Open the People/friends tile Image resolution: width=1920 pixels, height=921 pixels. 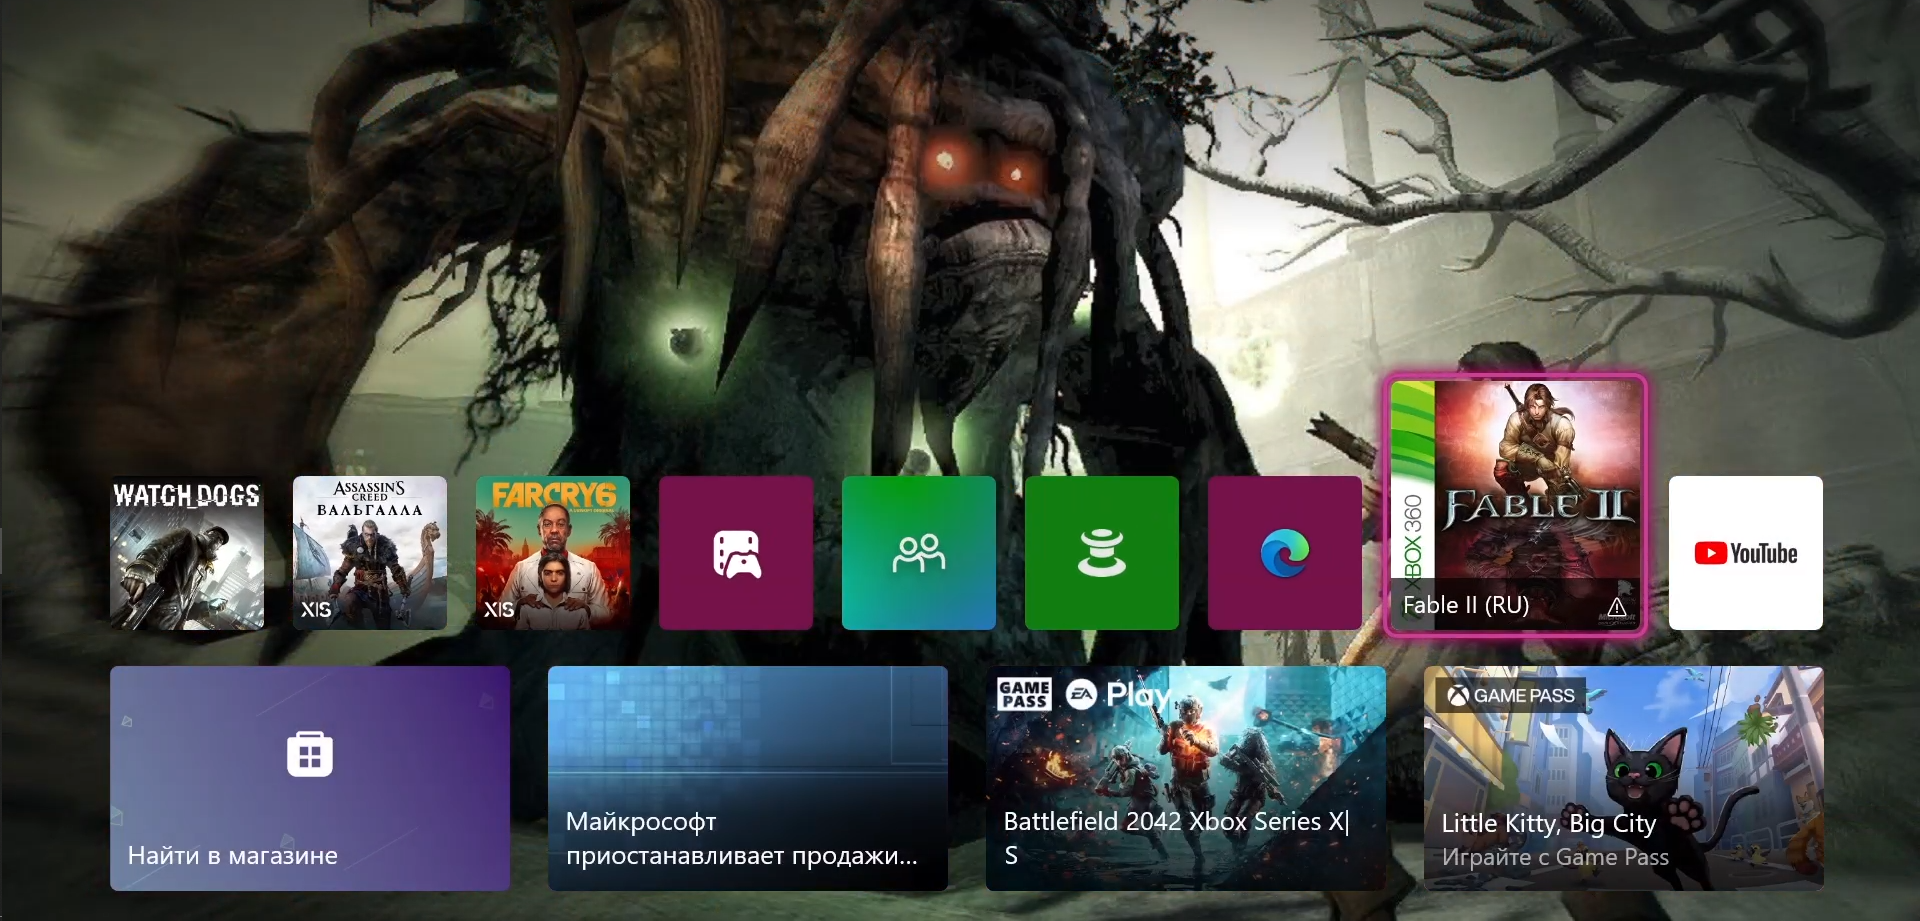(919, 553)
